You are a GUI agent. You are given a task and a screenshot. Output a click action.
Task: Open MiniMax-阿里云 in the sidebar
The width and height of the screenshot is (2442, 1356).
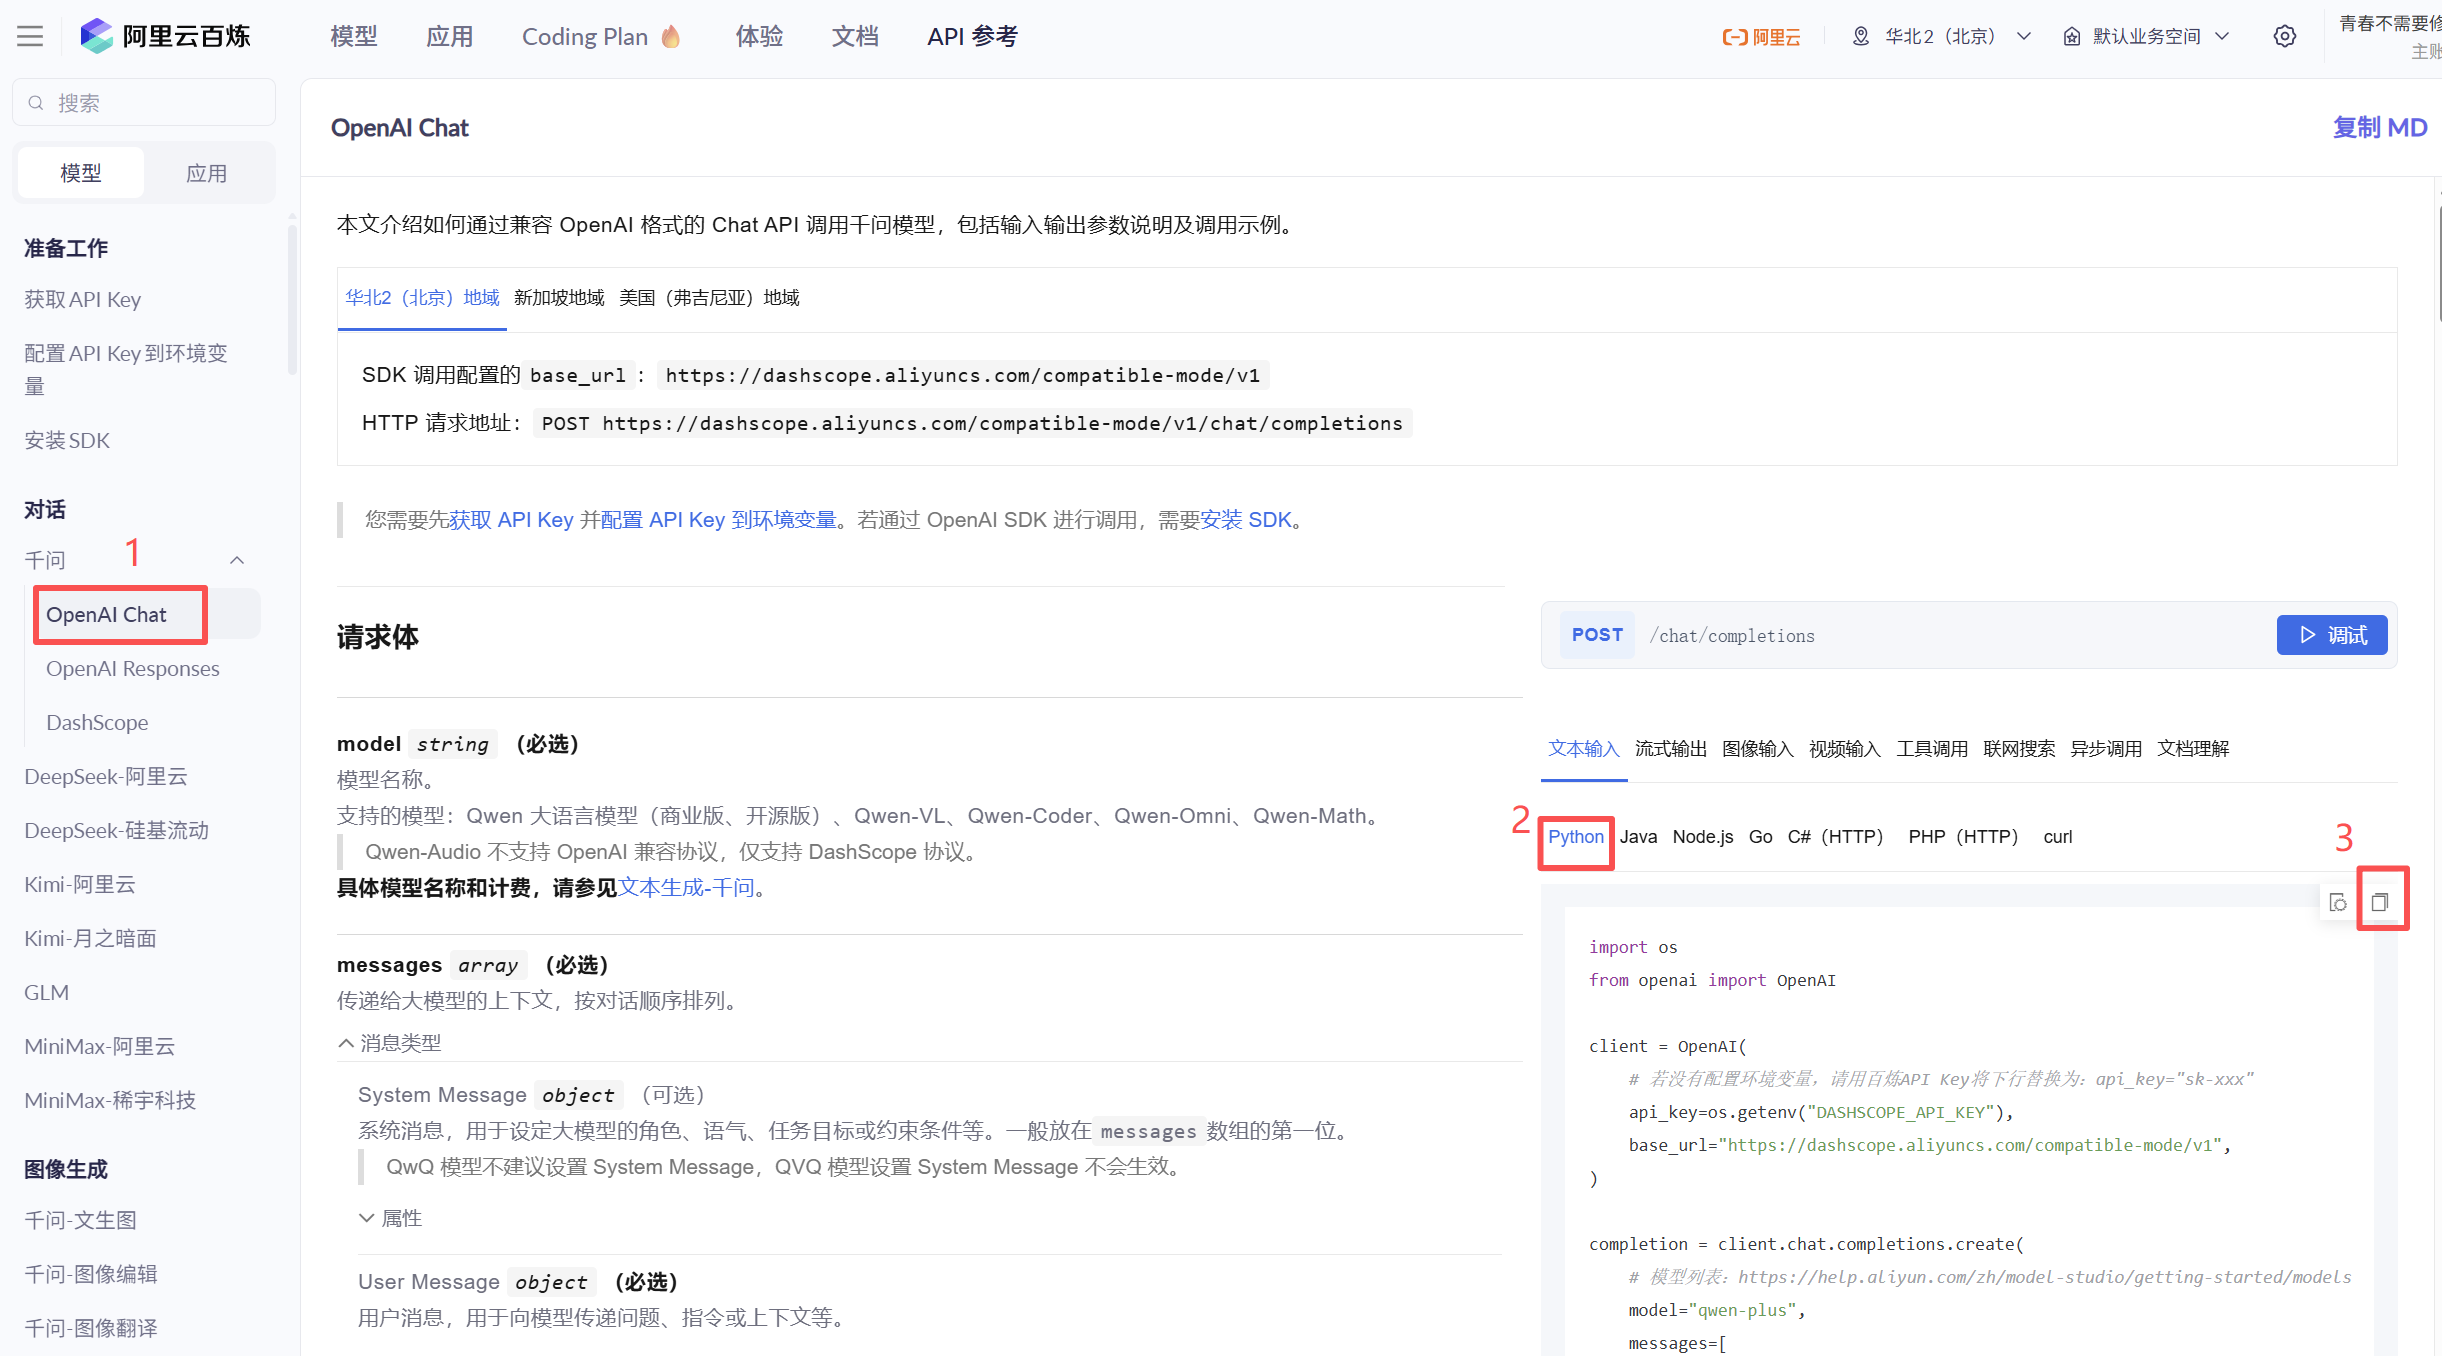(100, 1047)
